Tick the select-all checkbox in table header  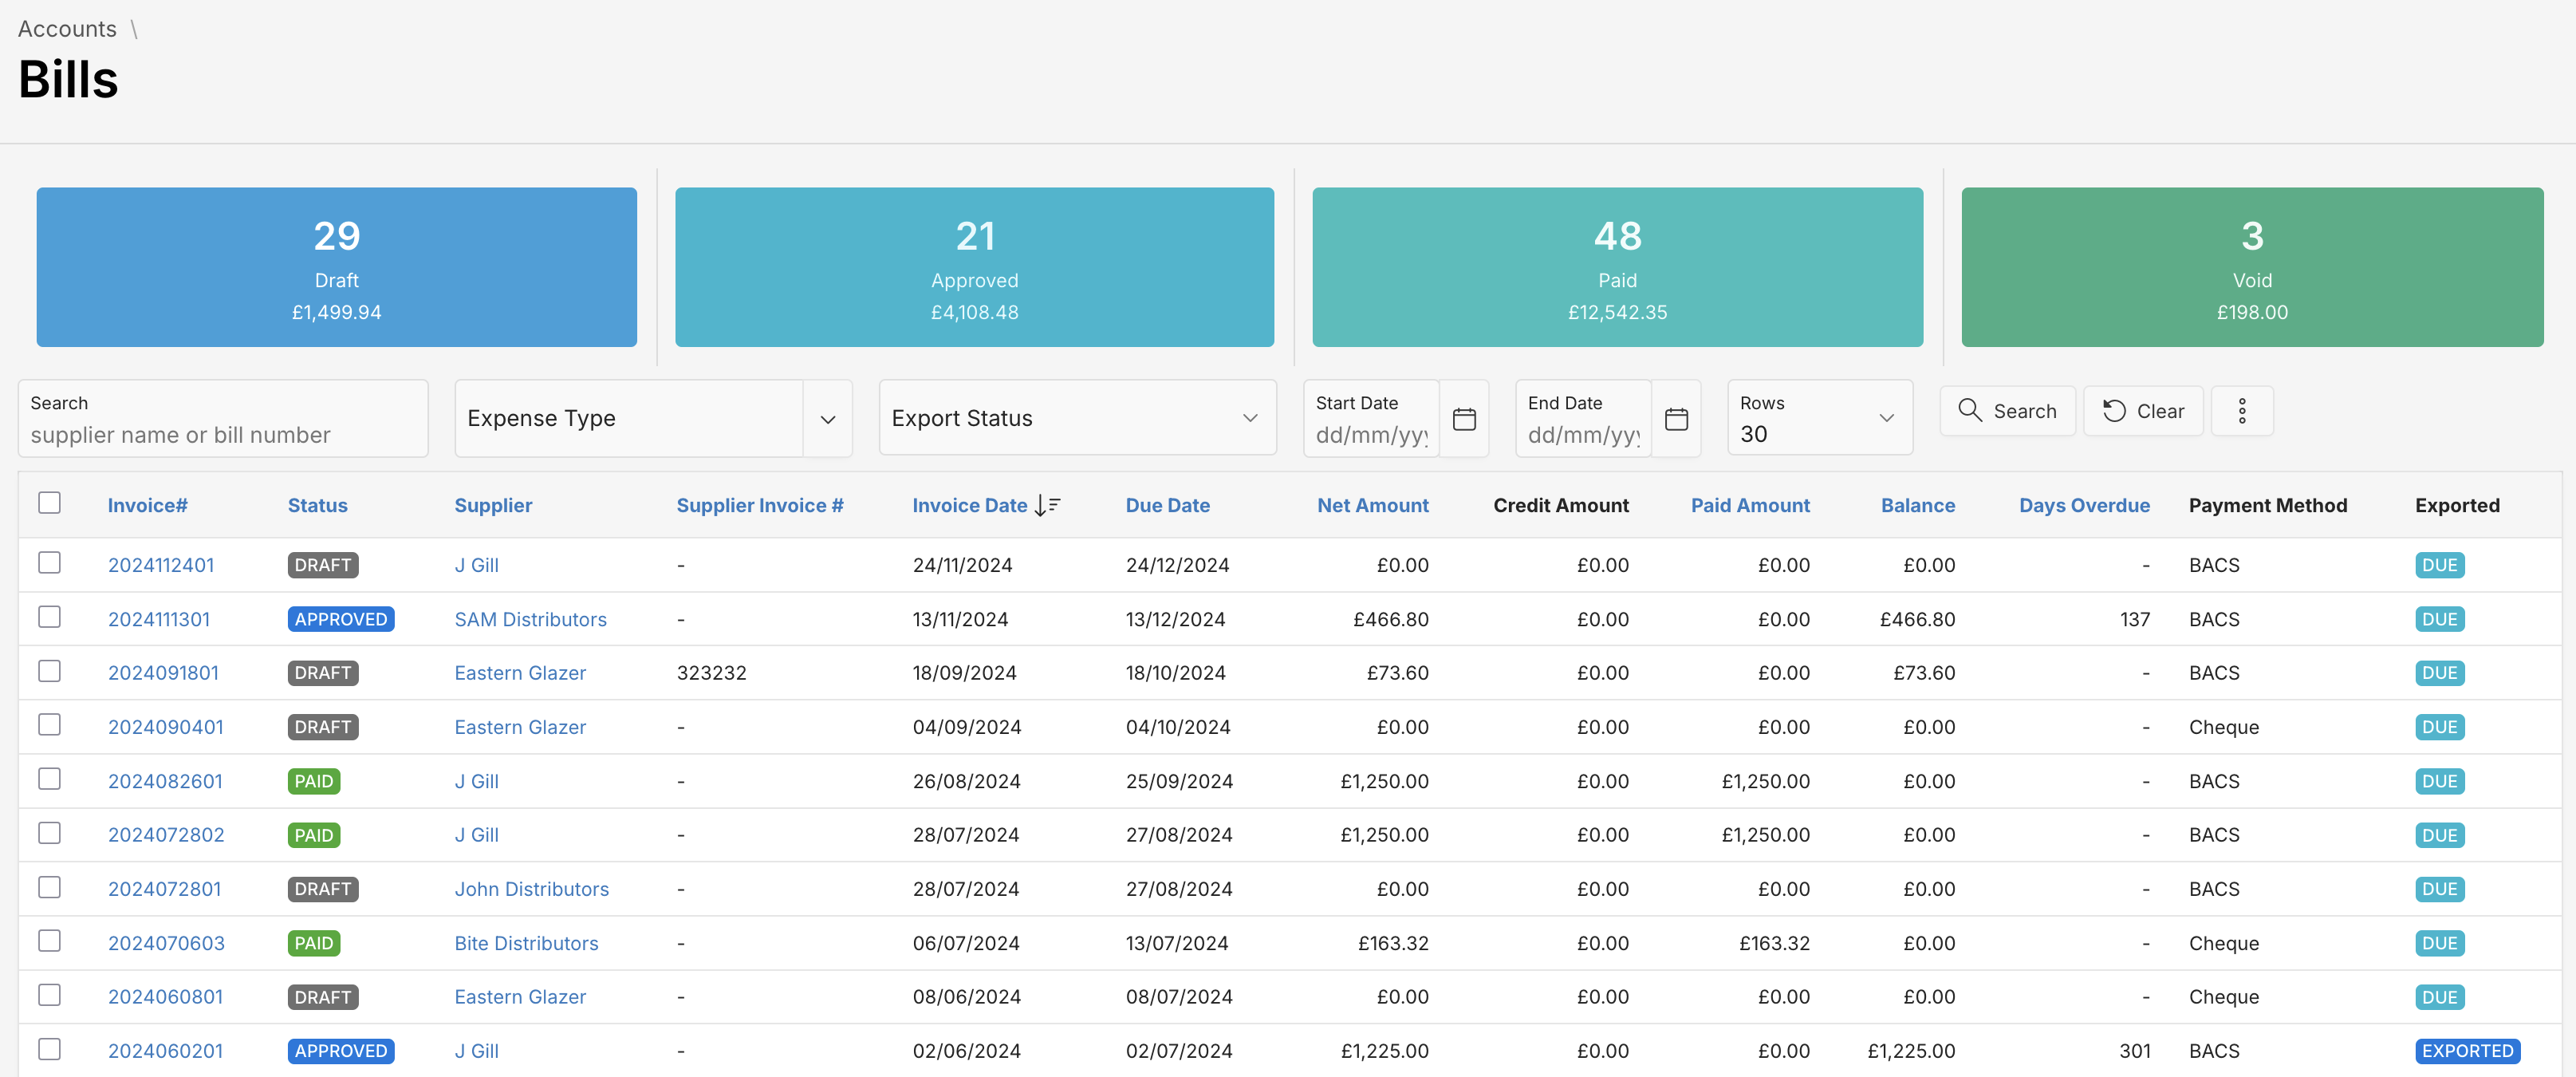[49, 503]
